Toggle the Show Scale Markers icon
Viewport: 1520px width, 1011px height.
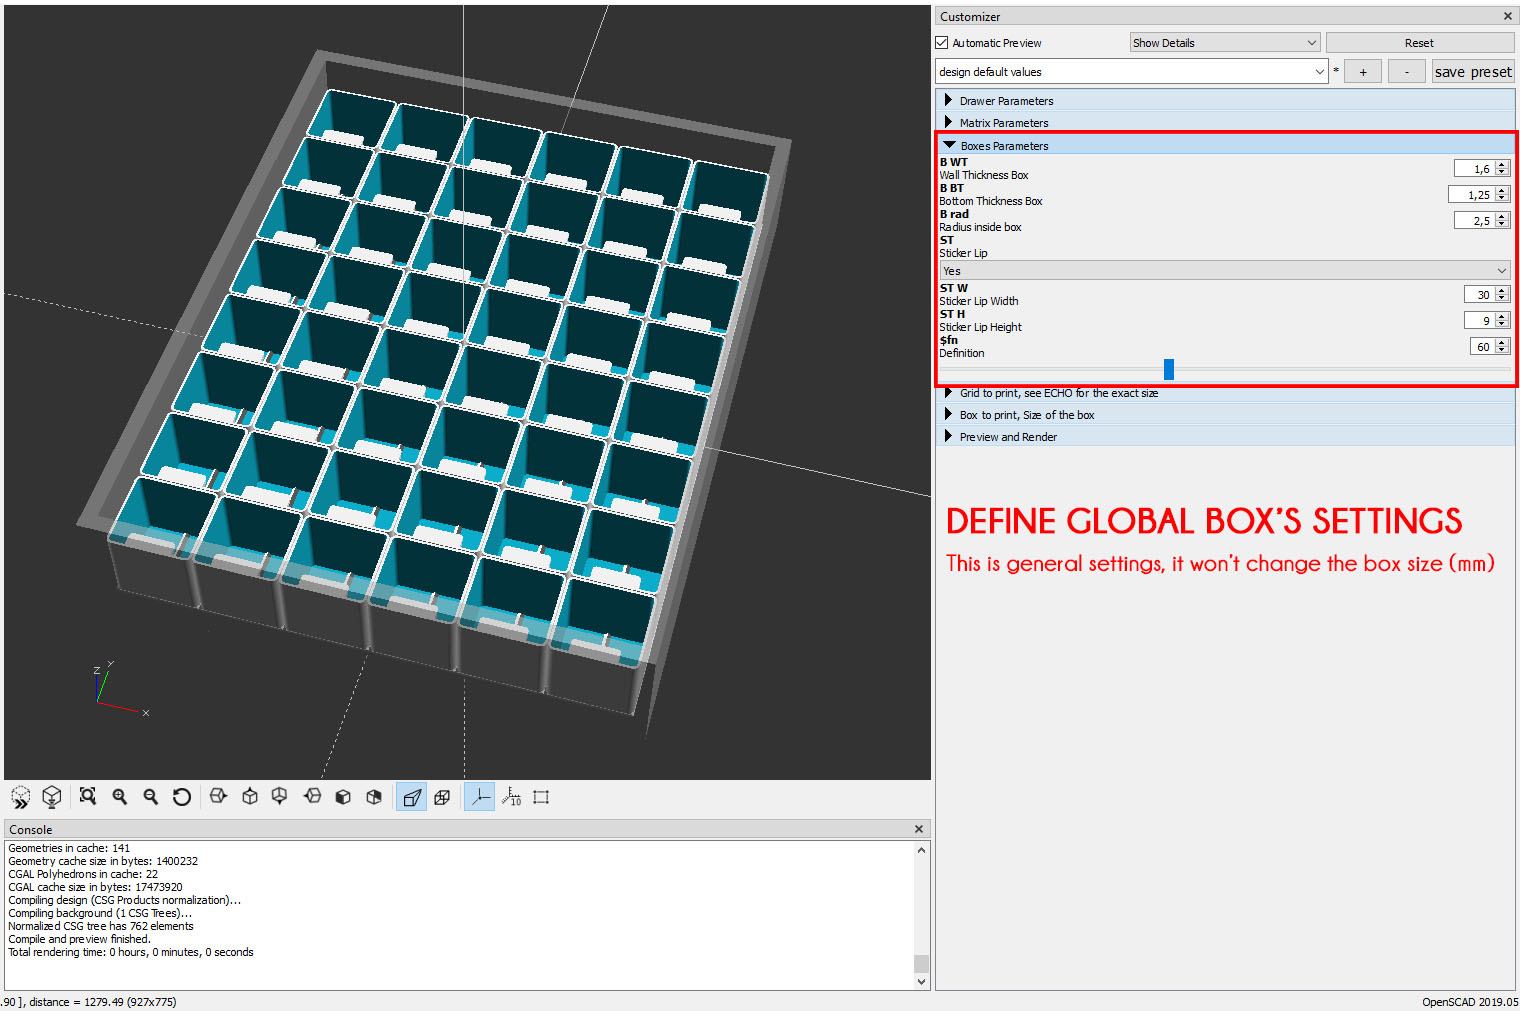511,797
